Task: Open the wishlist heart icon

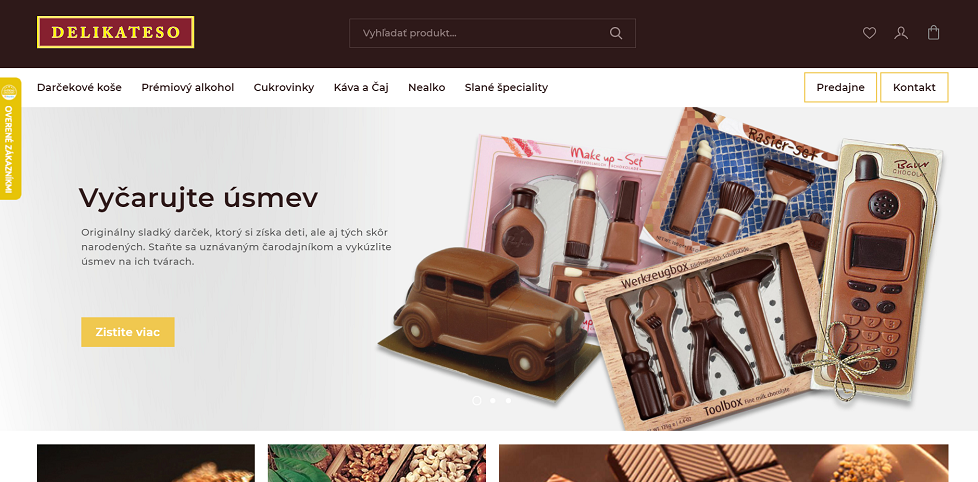Action: tap(869, 33)
